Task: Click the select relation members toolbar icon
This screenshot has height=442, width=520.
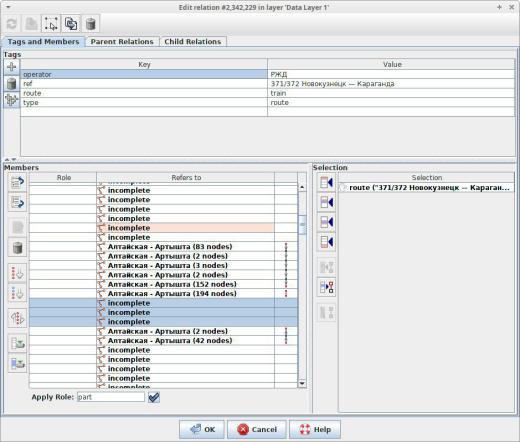Action: [x=51, y=24]
